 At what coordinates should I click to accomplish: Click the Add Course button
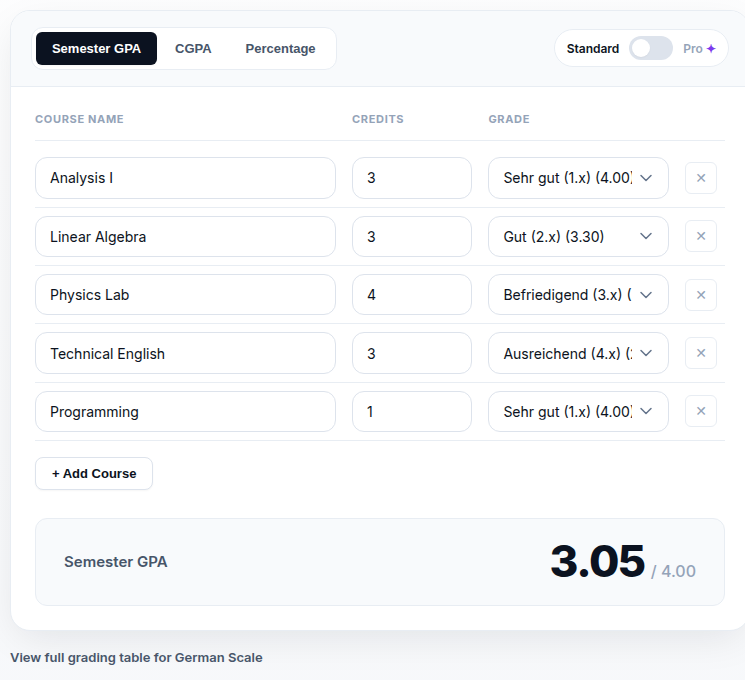(94, 473)
